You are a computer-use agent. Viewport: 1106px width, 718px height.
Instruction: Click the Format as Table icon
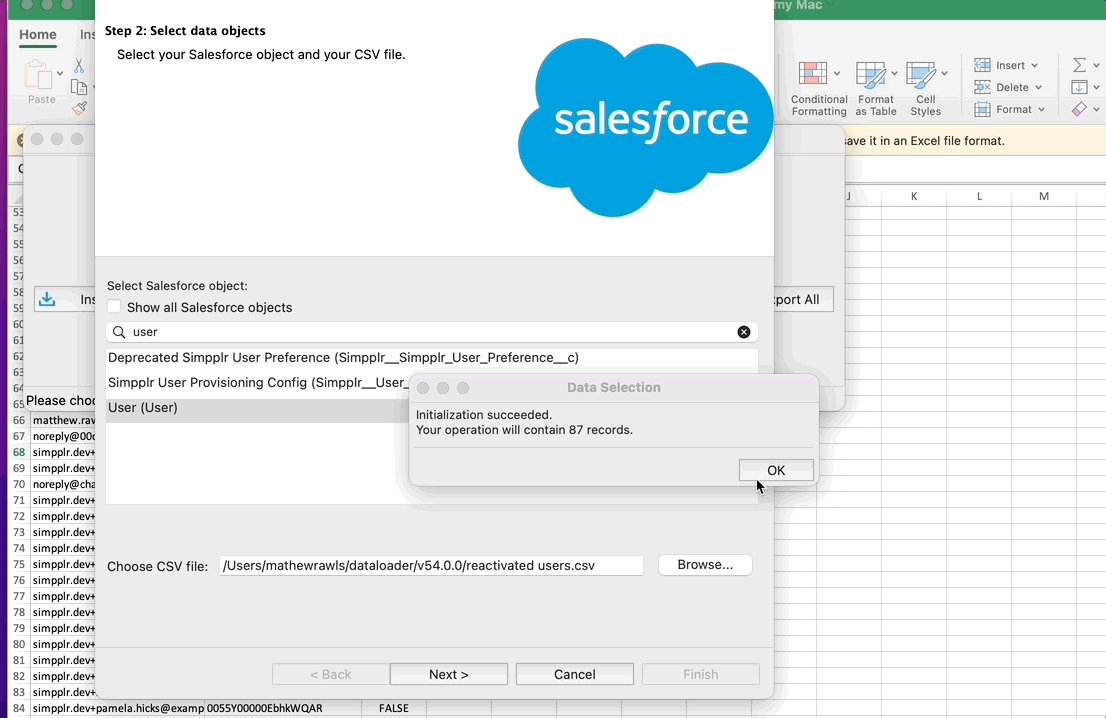[x=871, y=75]
